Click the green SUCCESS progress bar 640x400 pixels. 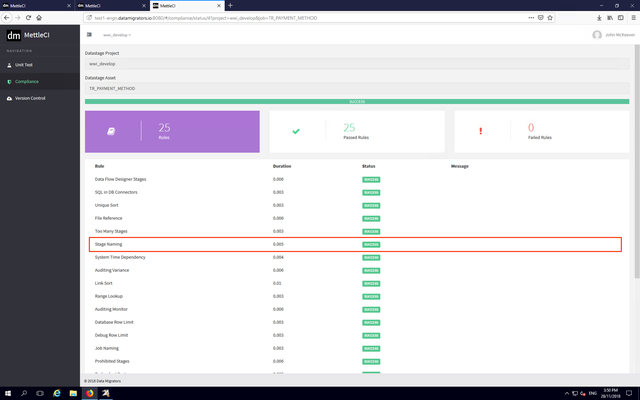coord(356,101)
